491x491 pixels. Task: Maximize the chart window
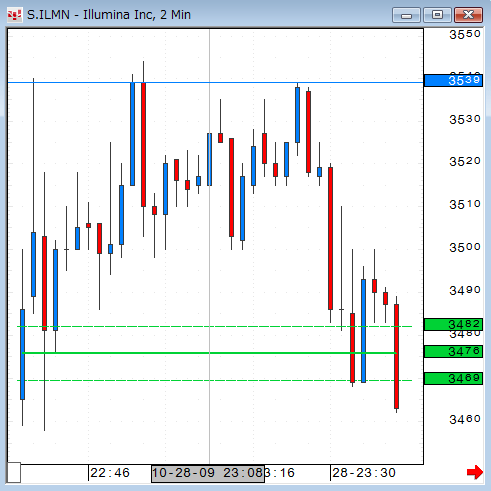pyautogui.click(x=437, y=15)
